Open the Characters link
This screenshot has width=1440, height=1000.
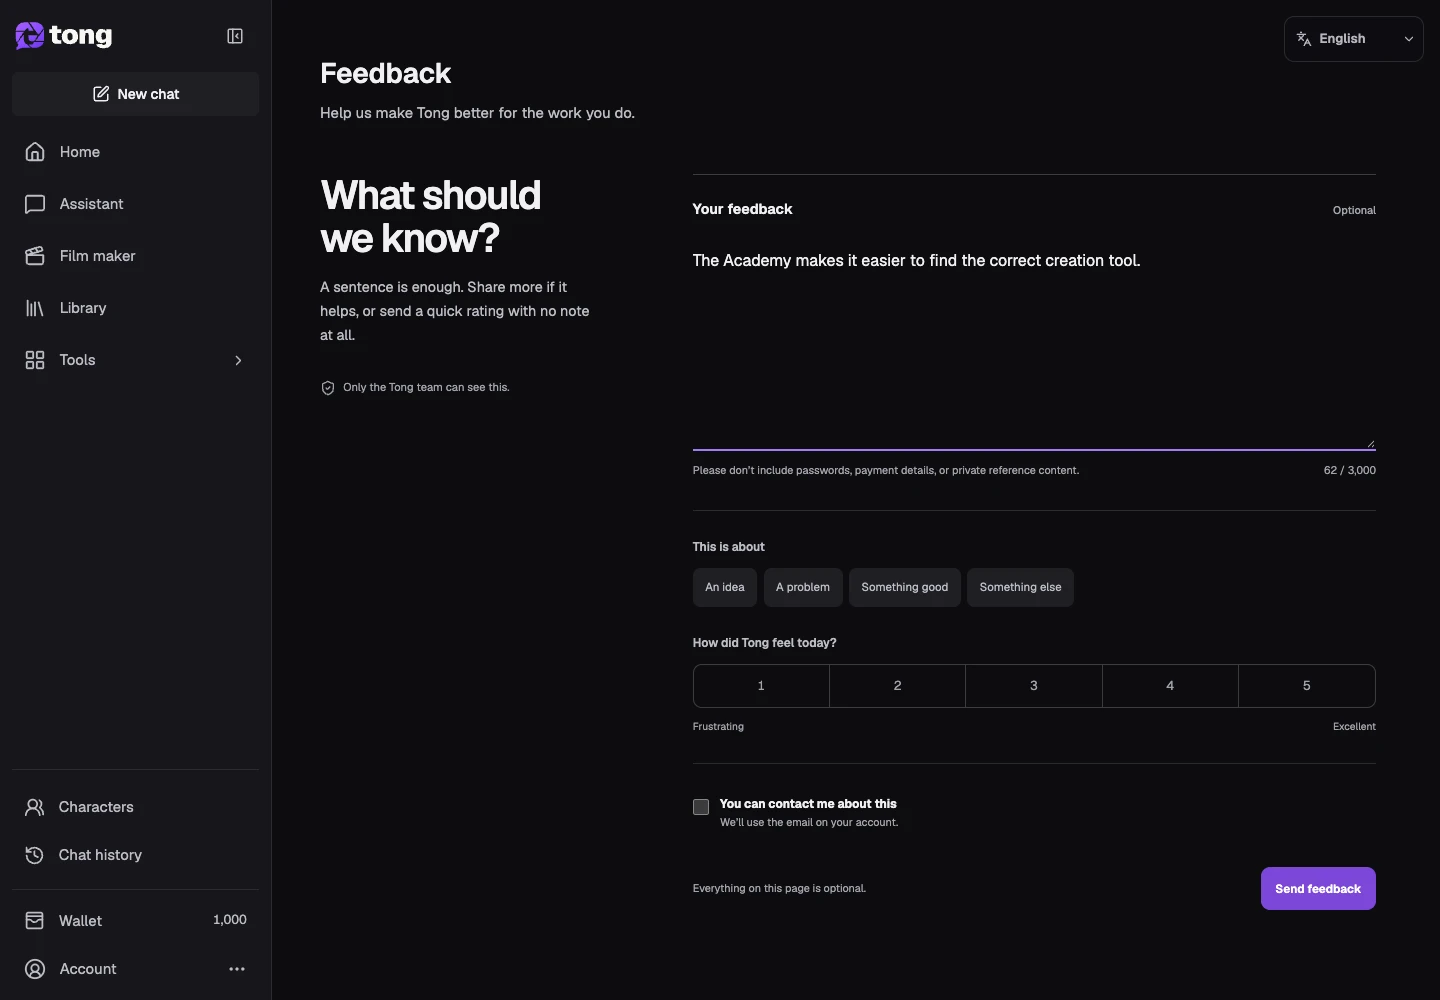(135, 807)
